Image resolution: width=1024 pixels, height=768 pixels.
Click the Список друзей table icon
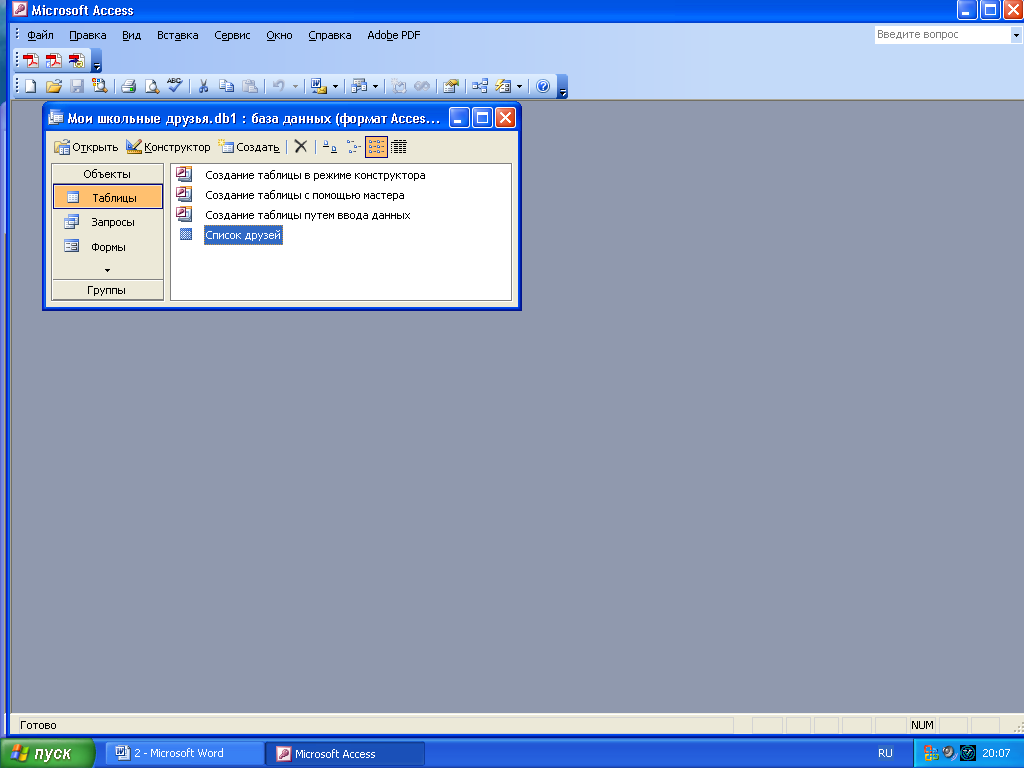186,234
